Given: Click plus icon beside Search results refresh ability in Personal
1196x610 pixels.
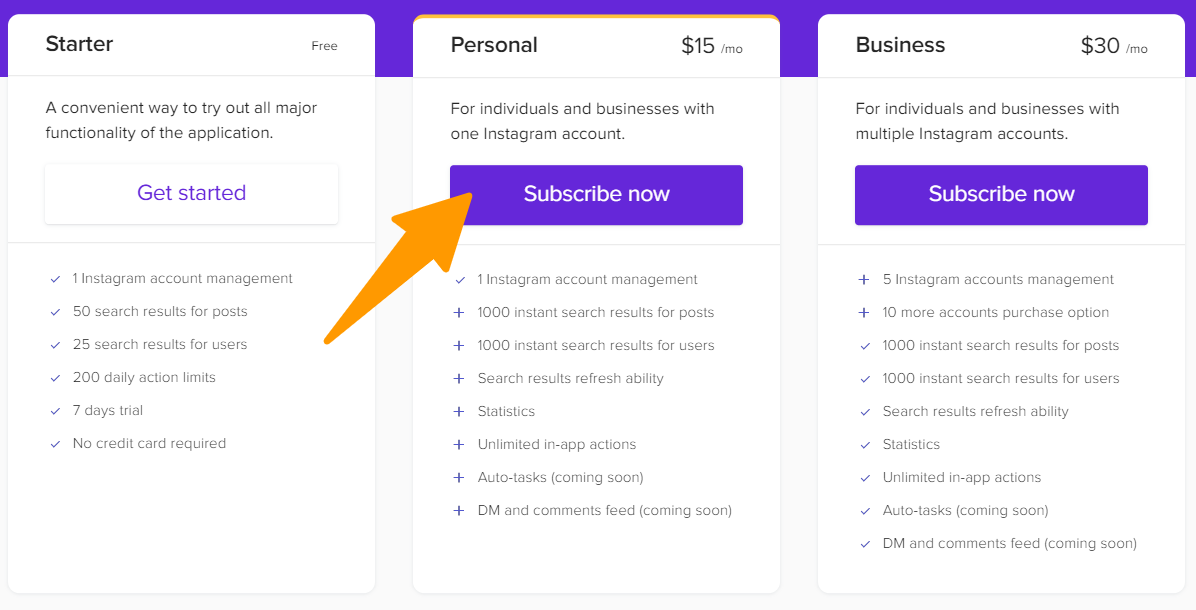Looking at the screenshot, I should point(459,378).
